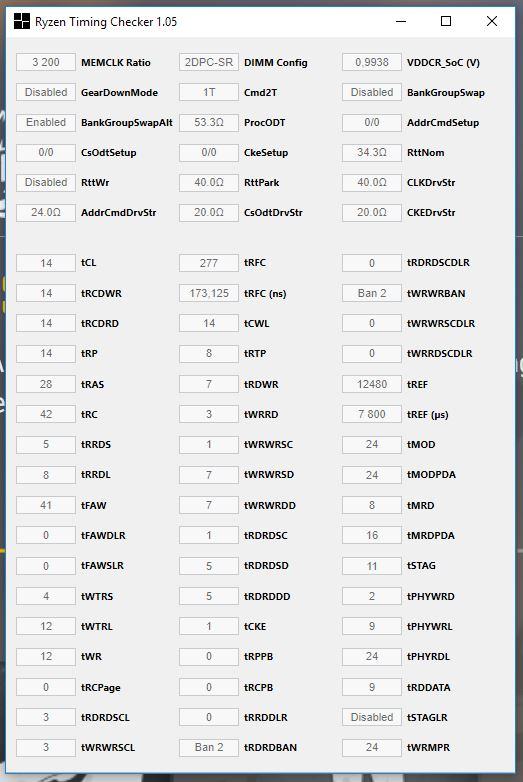This screenshot has height=782, width=523.
Task: Click the tWRWRSCL value field
Action: click(x=46, y=747)
